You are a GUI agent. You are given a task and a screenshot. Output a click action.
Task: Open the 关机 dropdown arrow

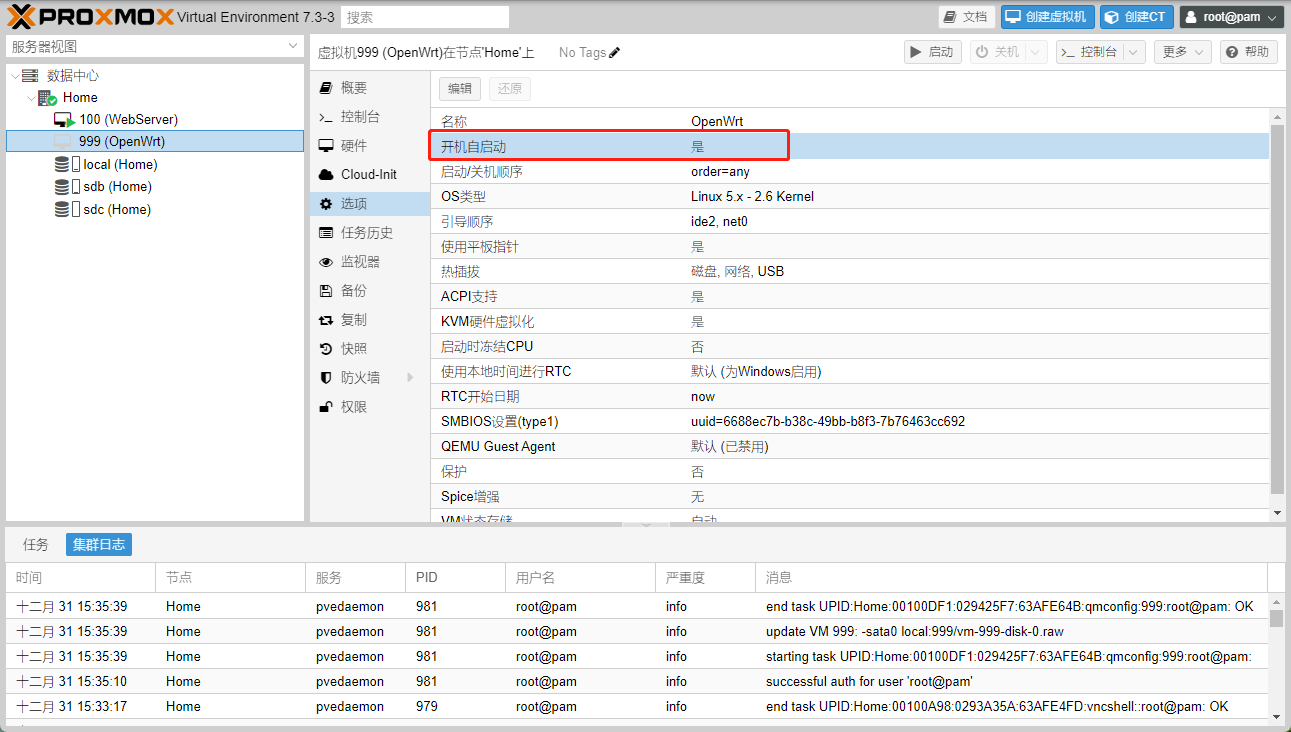1036,52
